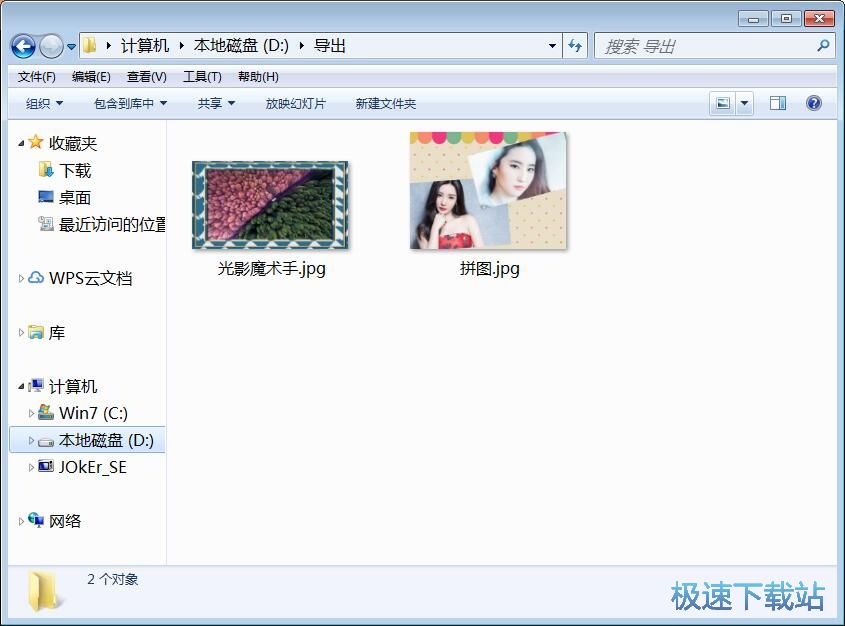Image resolution: width=845 pixels, height=626 pixels.
Task: Click the 拼图.jpg file name
Action: tap(489, 268)
